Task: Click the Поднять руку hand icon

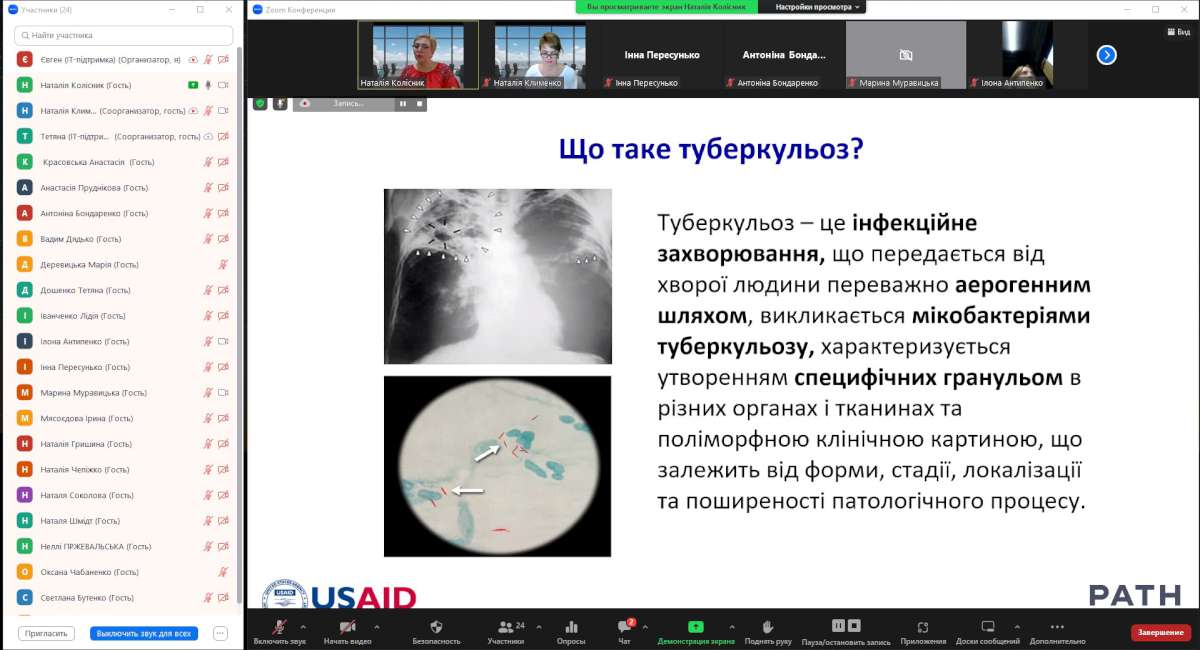Action: 768,627
